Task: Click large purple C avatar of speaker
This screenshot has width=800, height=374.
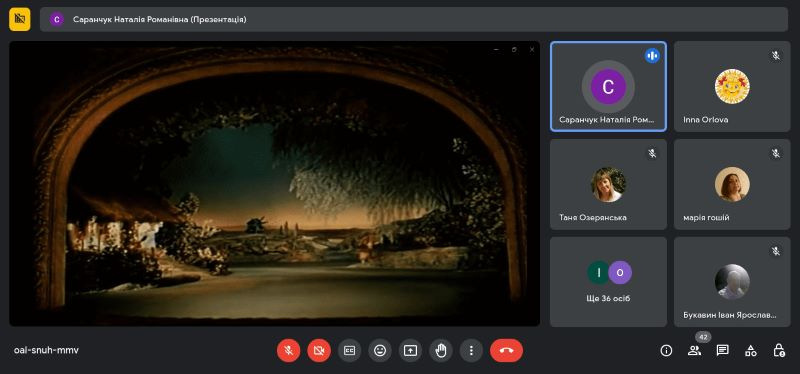Action: click(608, 87)
